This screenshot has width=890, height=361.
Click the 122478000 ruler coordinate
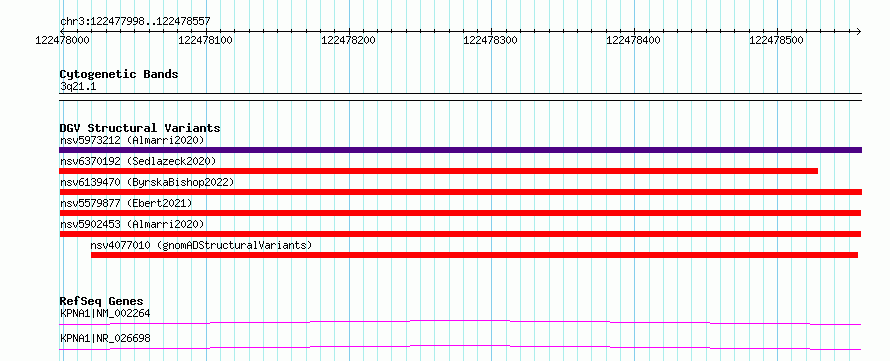(x=62, y=41)
